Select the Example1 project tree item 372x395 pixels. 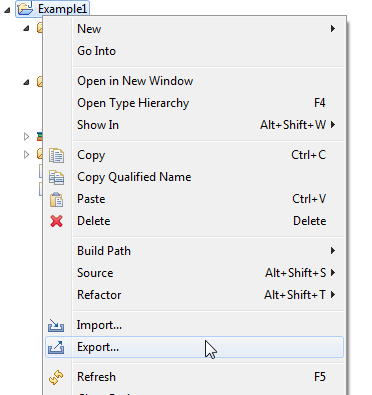tap(53, 9)
